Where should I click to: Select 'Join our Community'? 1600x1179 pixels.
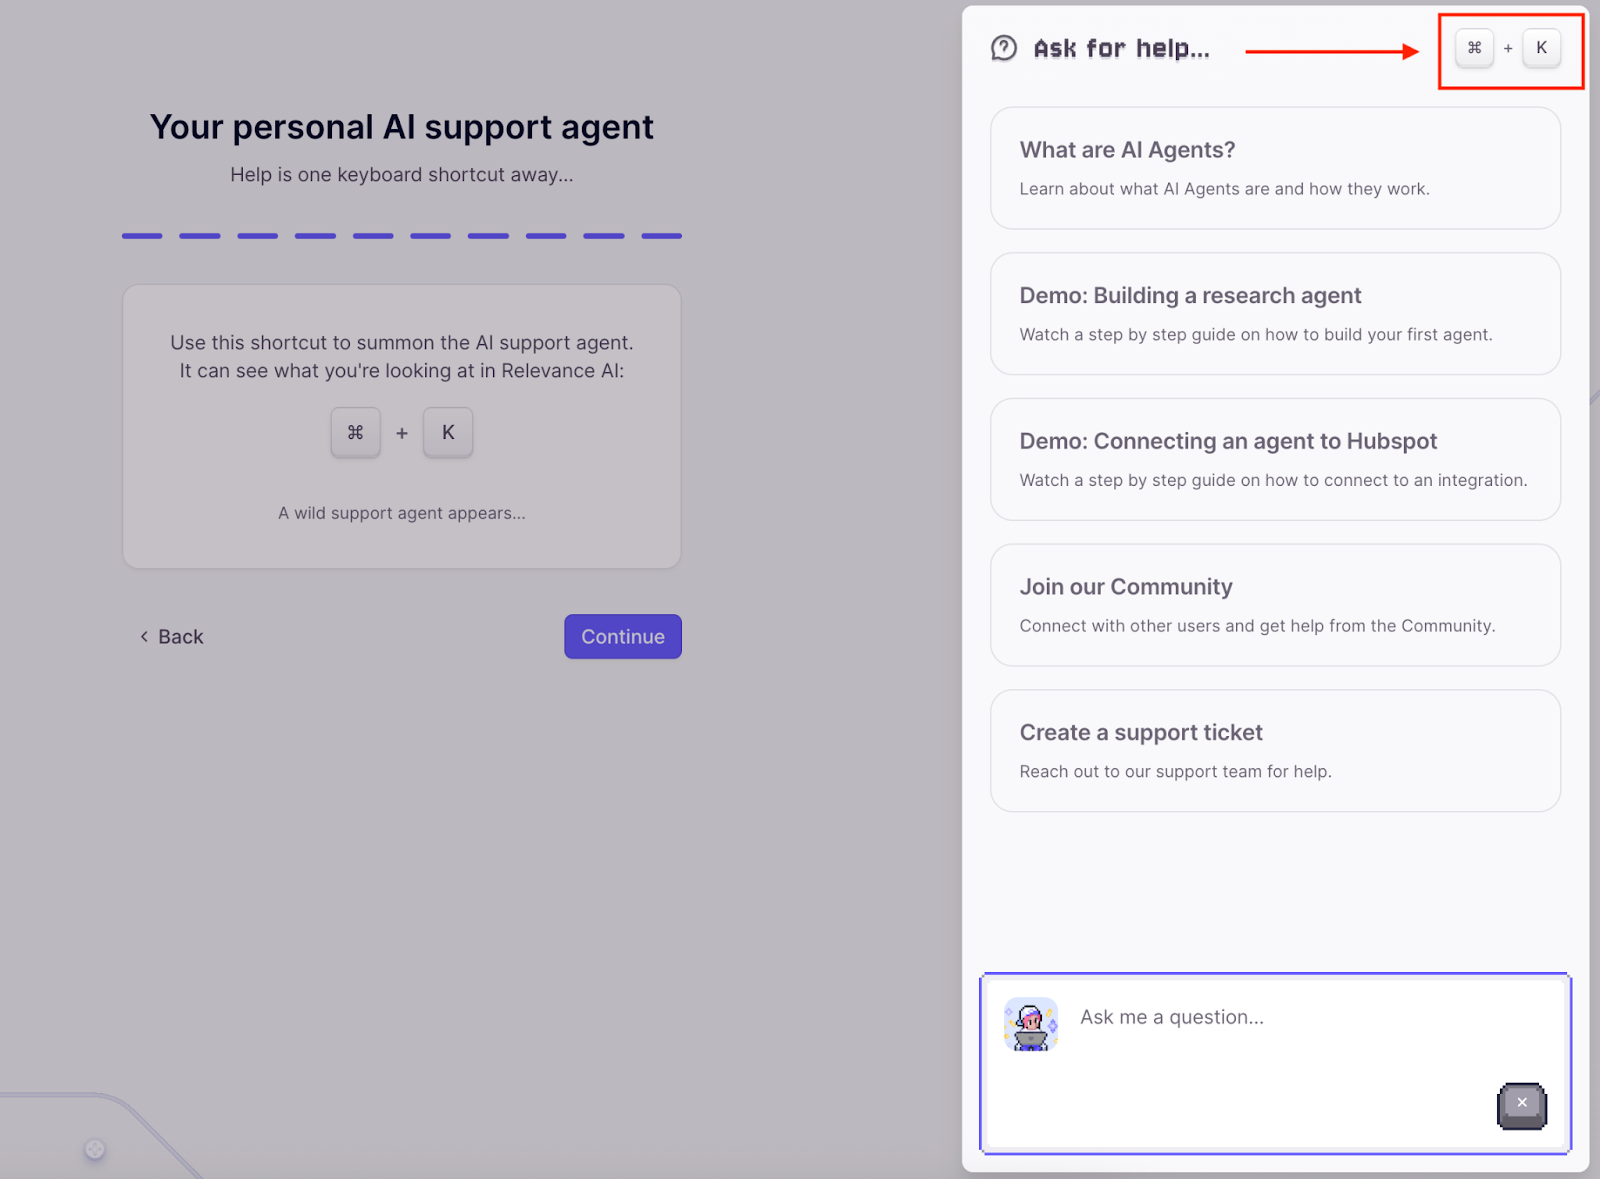tap(1274, 604)
